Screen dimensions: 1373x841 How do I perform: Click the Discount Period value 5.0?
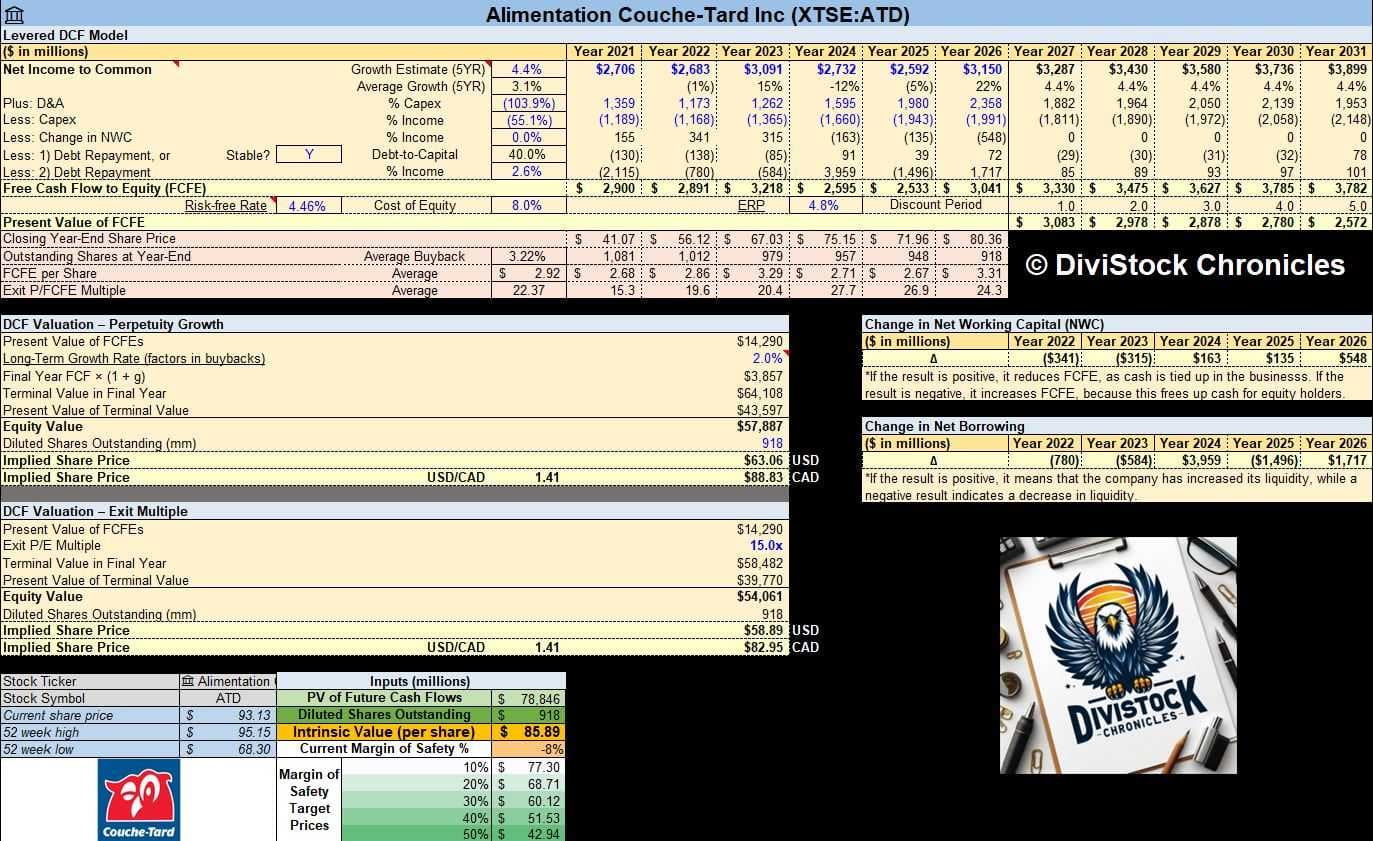[1356, 205]
